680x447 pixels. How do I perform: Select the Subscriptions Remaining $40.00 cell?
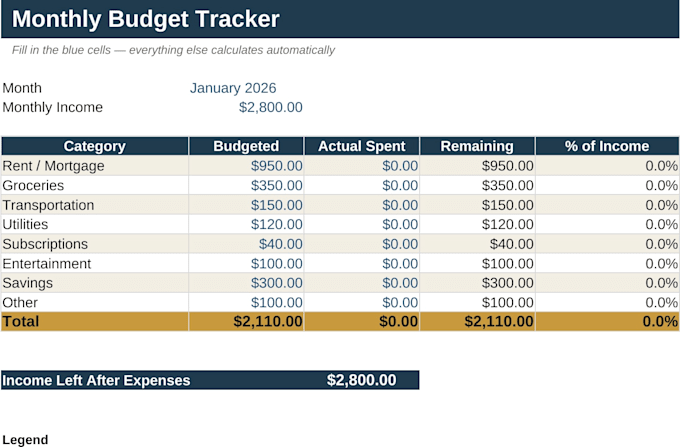(x=477, y=244)
